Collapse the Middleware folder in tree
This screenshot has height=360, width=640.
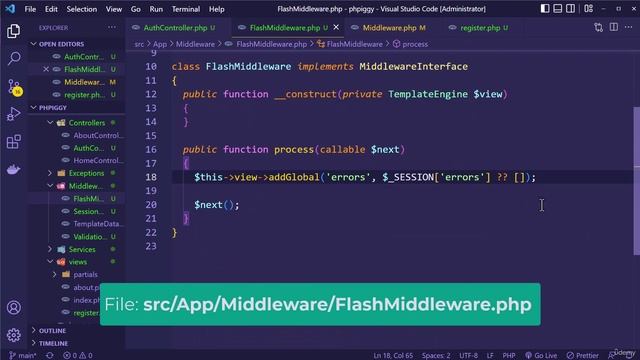point(85,186)
